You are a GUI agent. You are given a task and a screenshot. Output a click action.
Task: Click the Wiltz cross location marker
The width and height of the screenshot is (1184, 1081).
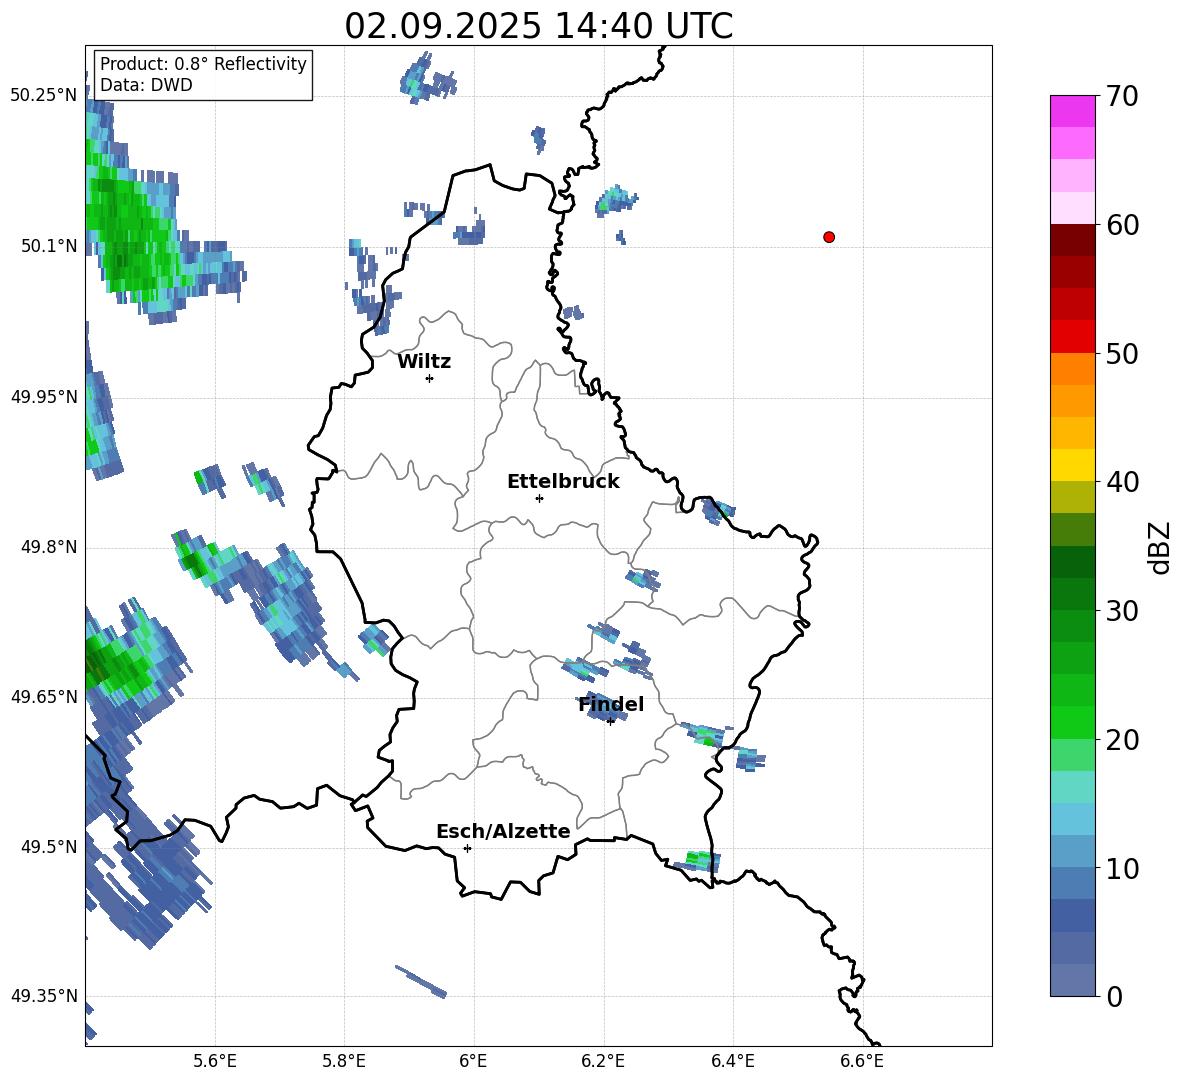(430, 378)
